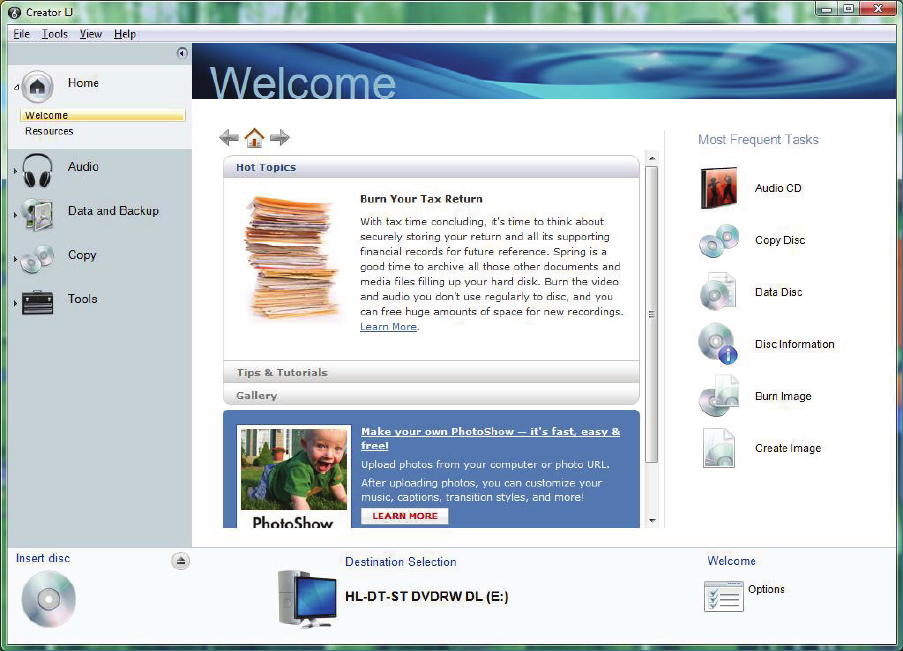
Task: Click the back arrow navigation icon
Action: (229, 138)
